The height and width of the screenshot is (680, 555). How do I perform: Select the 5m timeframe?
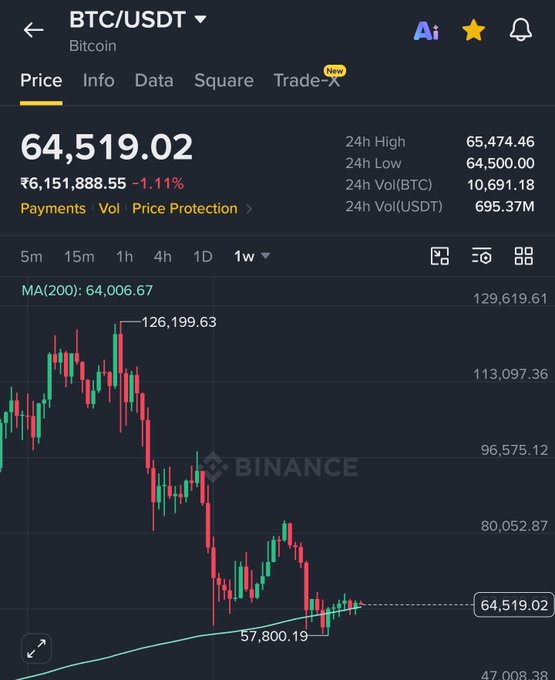click(x=32, y=257)
